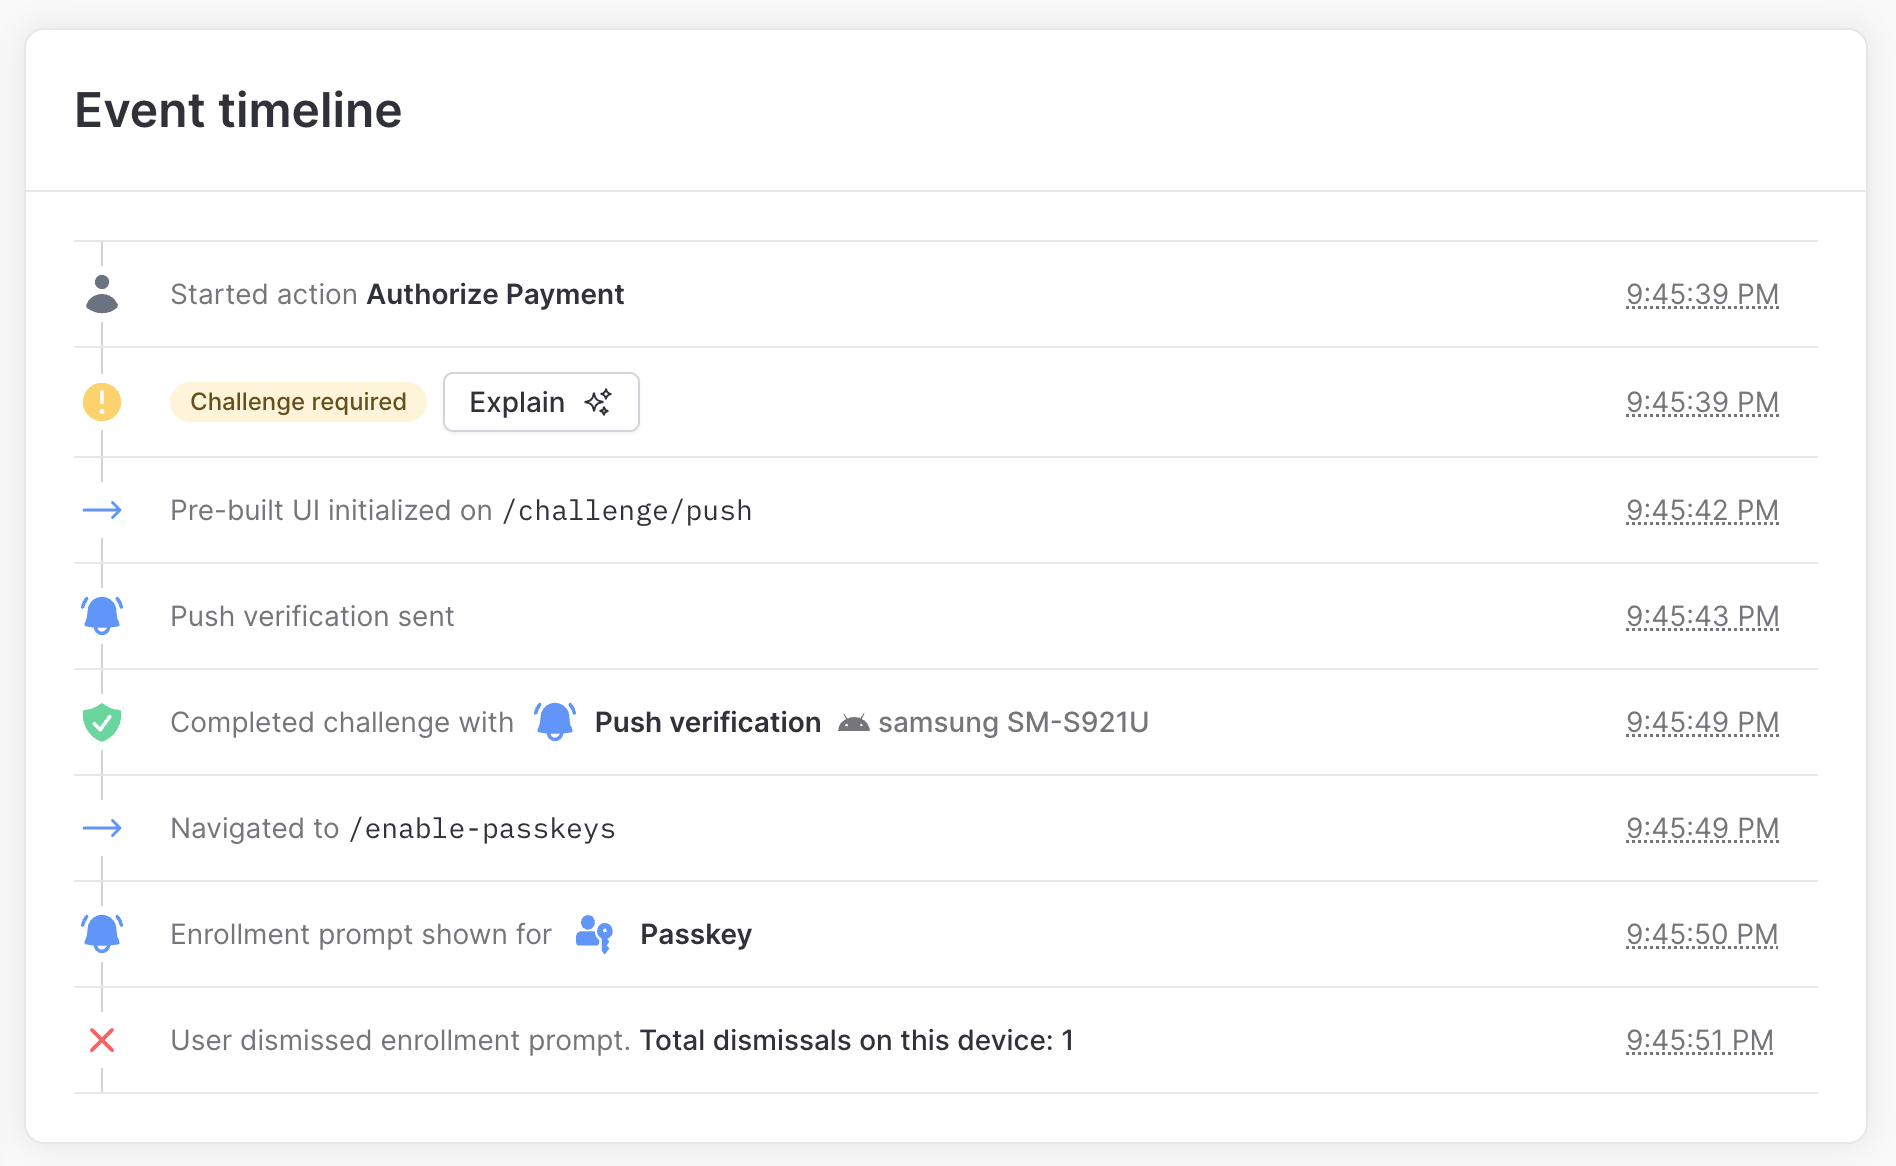
Task: Click the bold Passkey label
Action: pyautogui.click(x=696, y=934)
